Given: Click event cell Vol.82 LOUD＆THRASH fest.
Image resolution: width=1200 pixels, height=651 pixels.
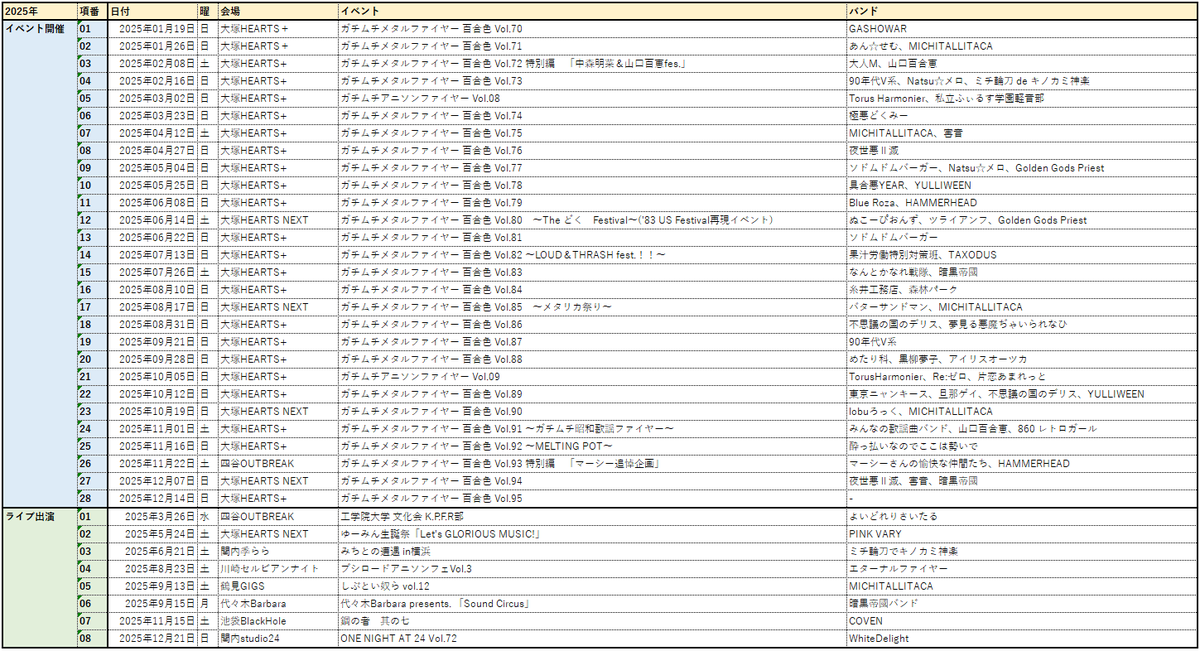Looking at the screenshot, I should (591, 255).
